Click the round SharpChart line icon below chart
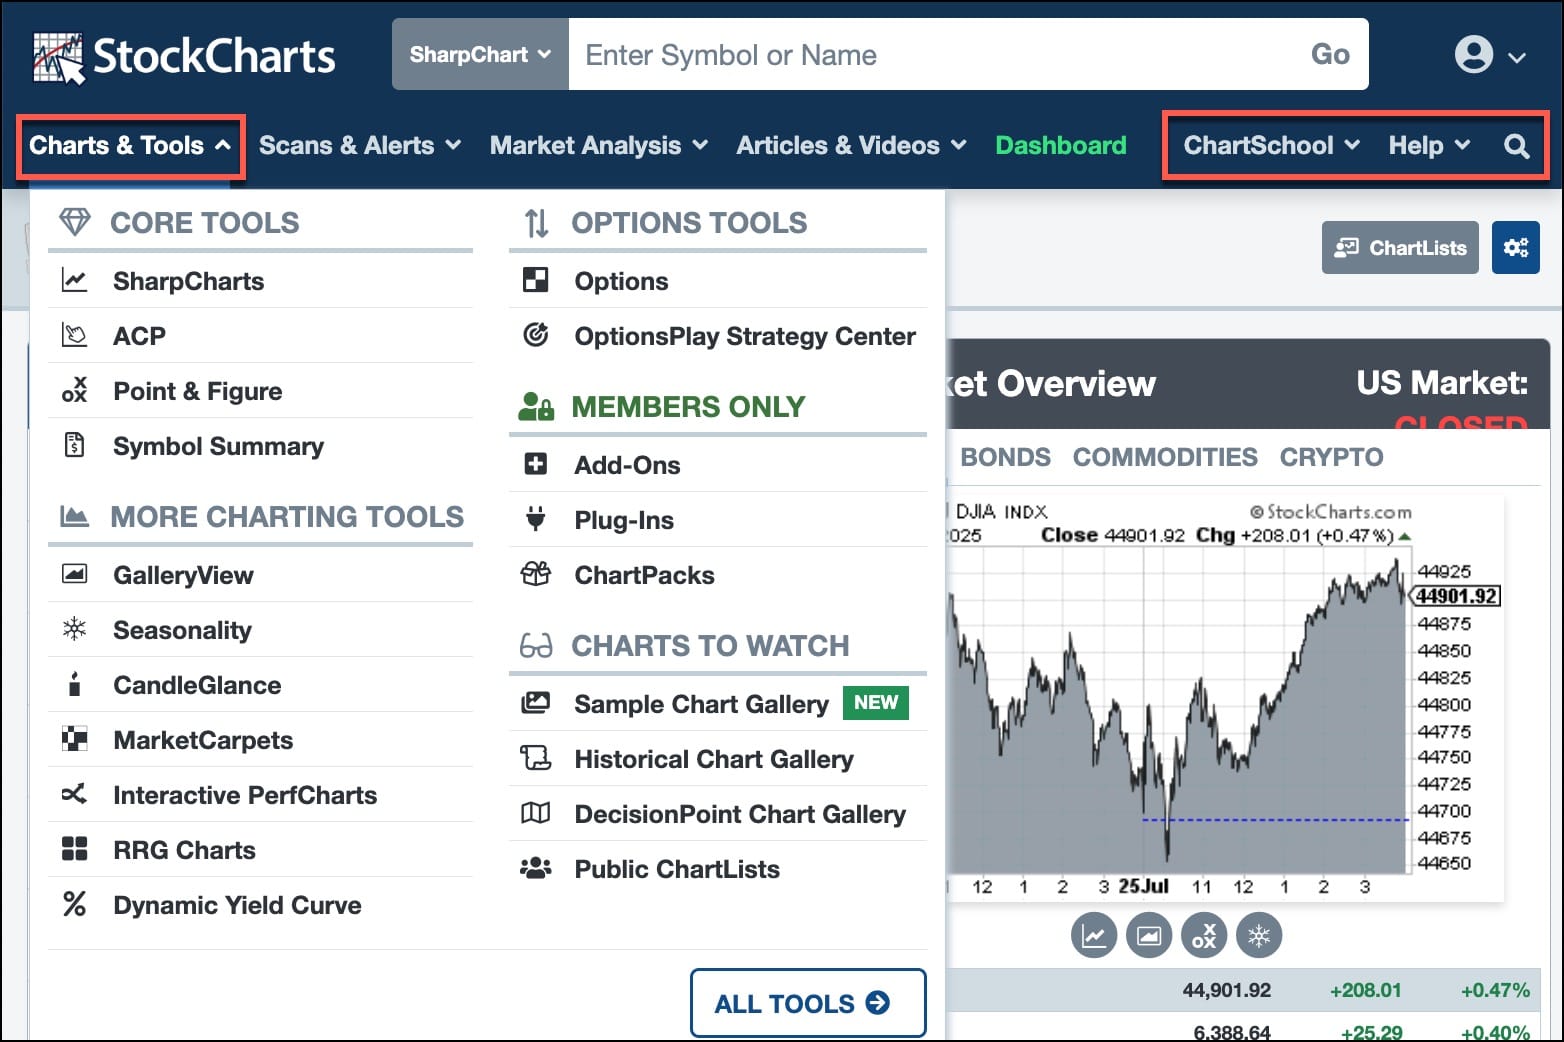This screenshot has width=1564, height=1042. (x=1094, y=937)
